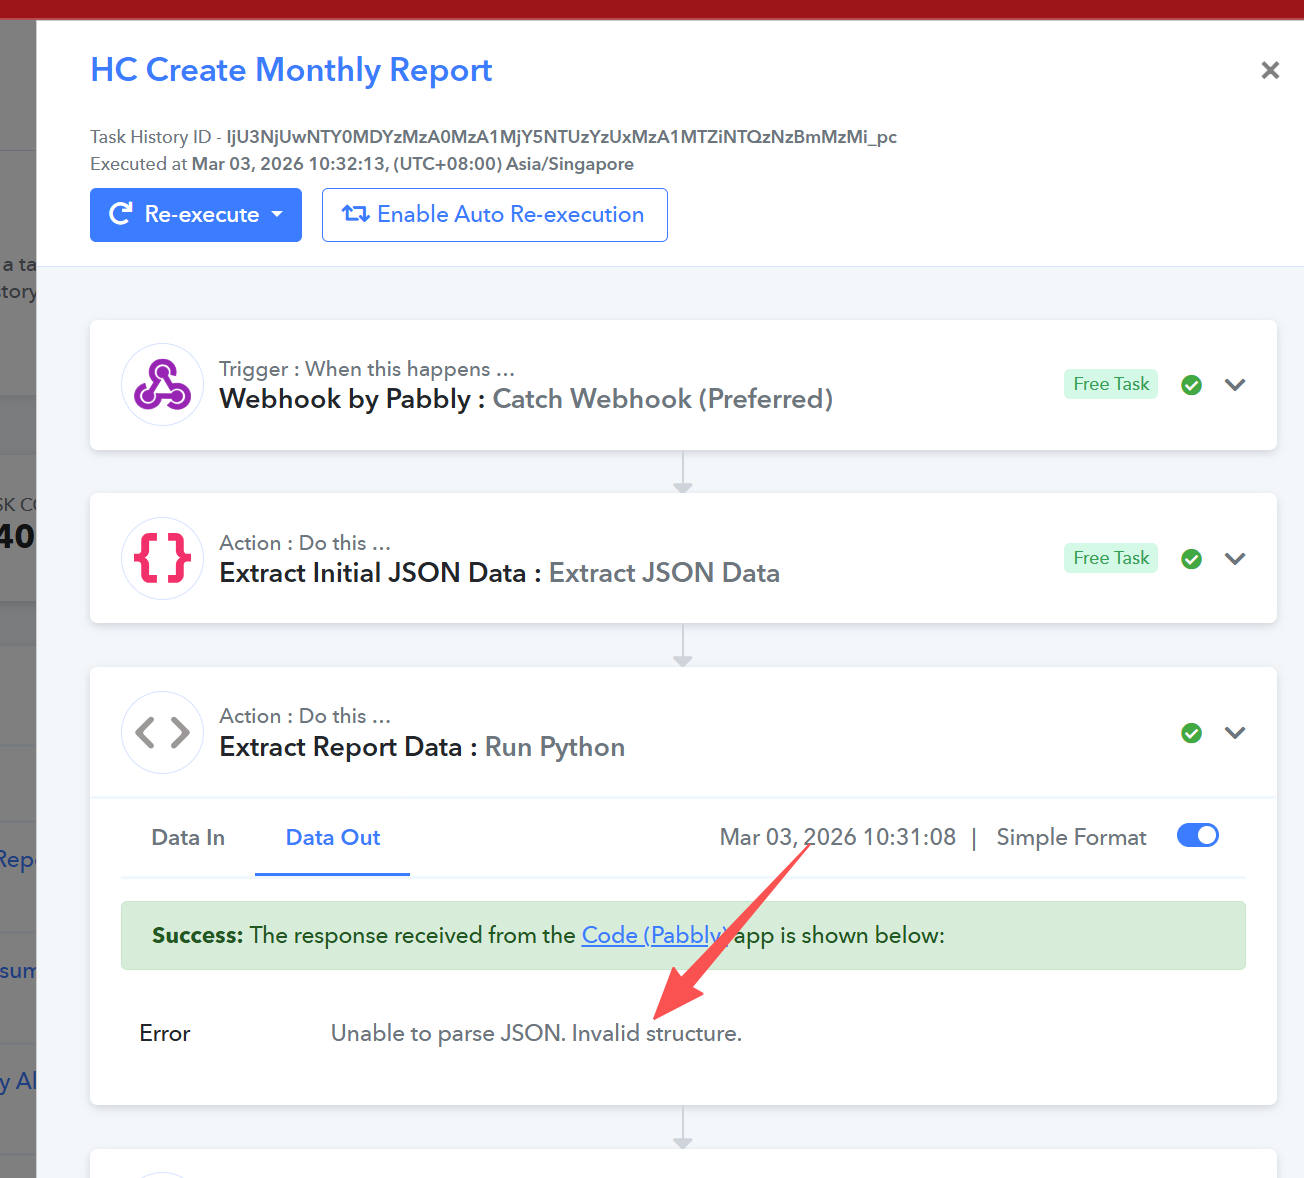Close the task history panel

(1270, 70)
